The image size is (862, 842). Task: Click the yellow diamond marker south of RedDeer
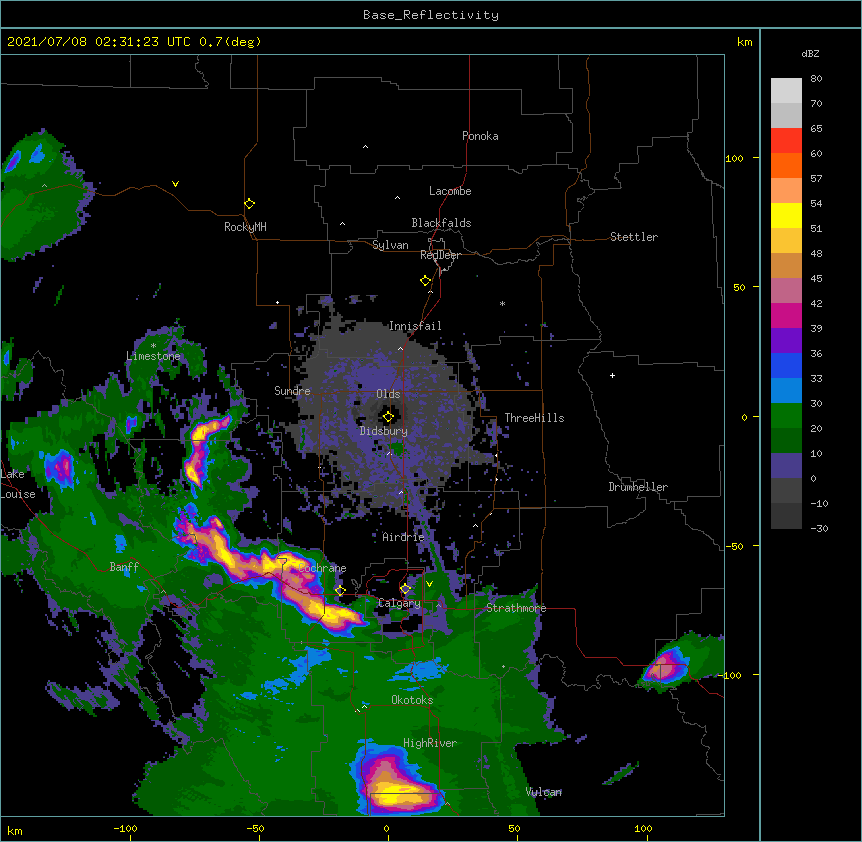(x=425, y=281)
